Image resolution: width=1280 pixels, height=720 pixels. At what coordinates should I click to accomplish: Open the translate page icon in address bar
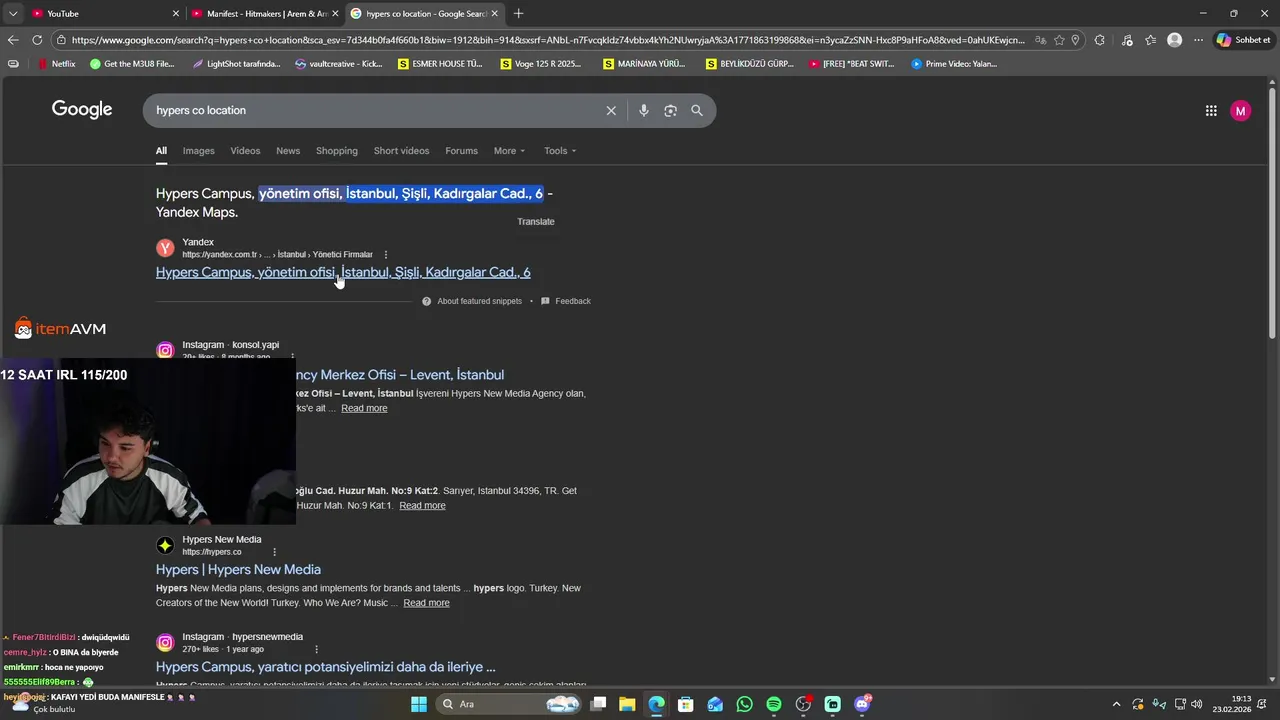(1041, 40)
